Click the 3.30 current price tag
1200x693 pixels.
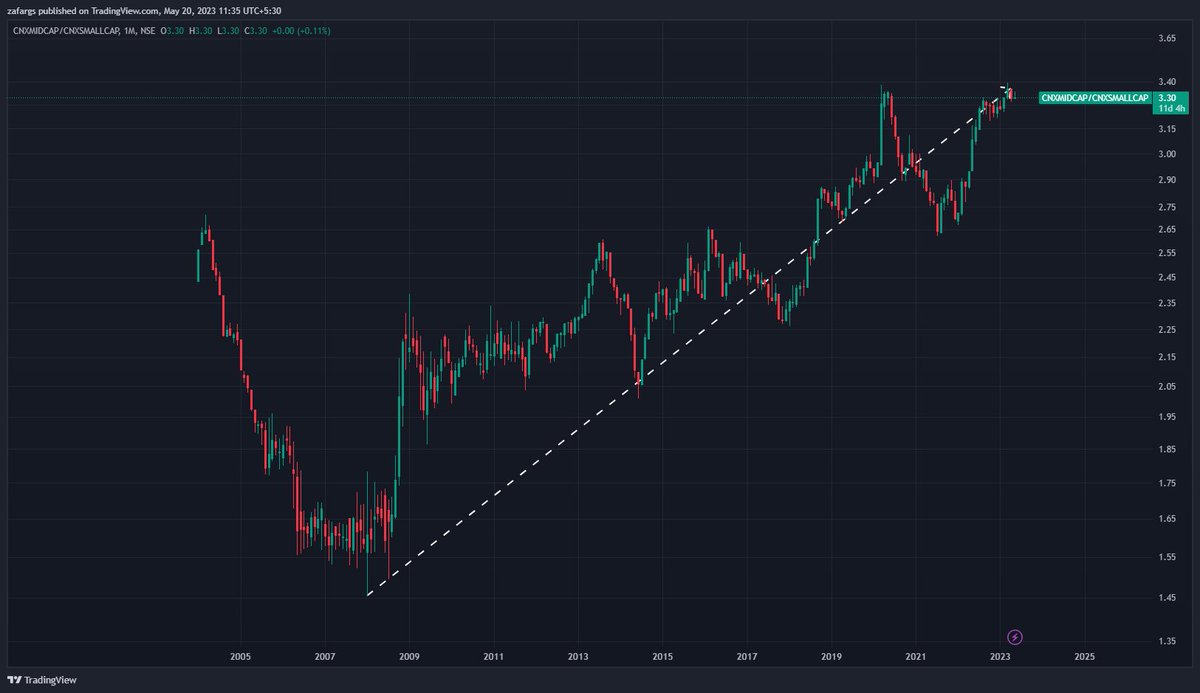pos(1166,97)
